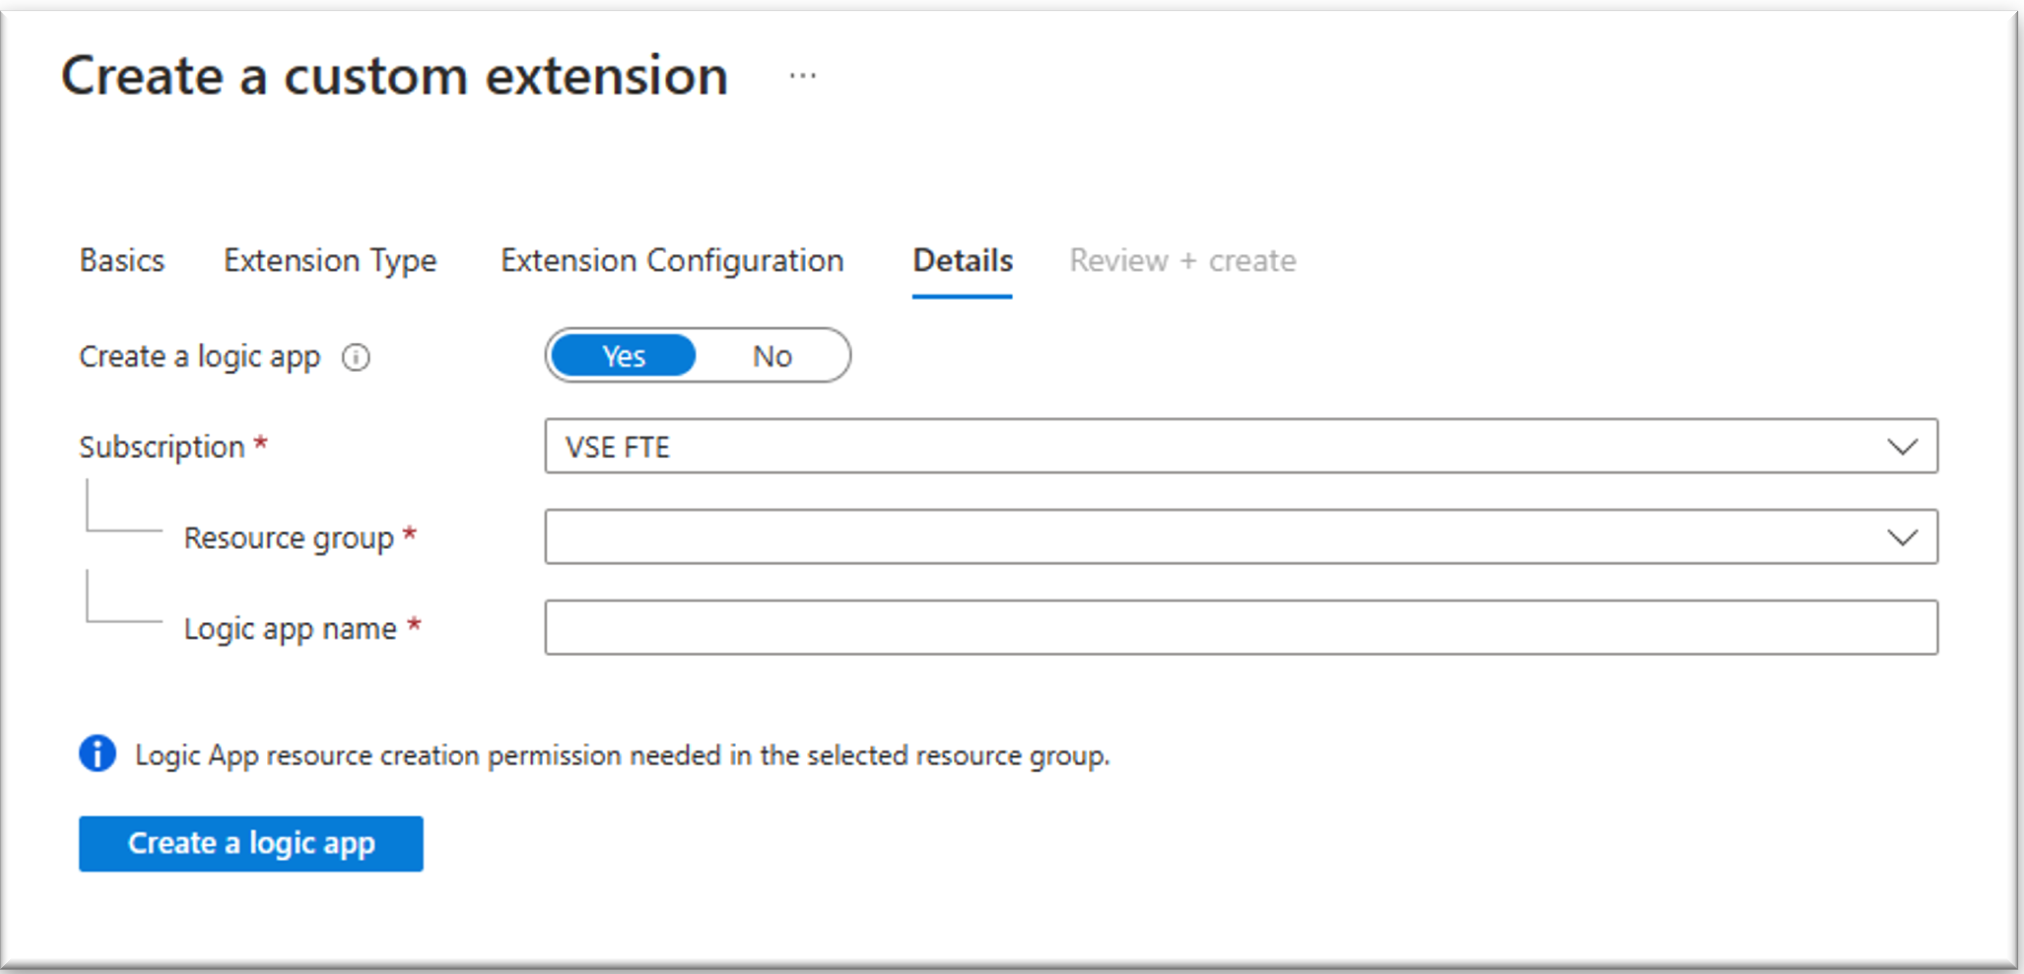This screenshot has width=2024, height=974.
Task: Click the Create a custom extension heading
Action: tap(394, 76)
